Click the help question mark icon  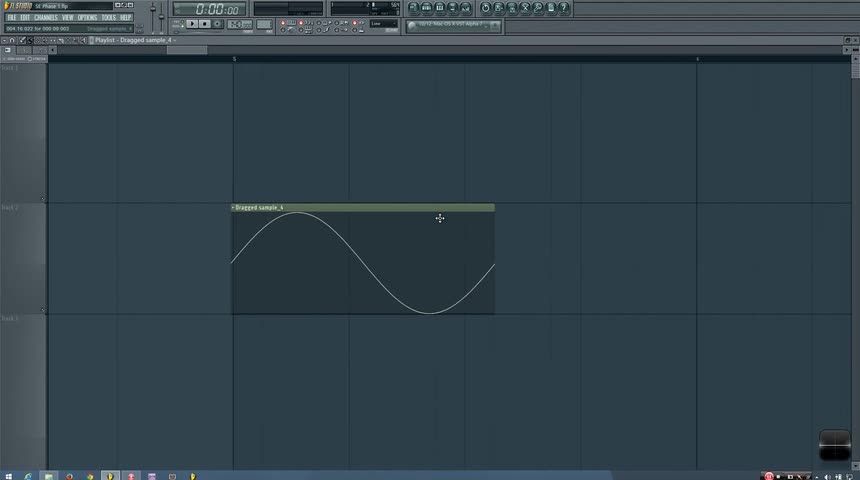pyautogui.click(x=563, y=8)
